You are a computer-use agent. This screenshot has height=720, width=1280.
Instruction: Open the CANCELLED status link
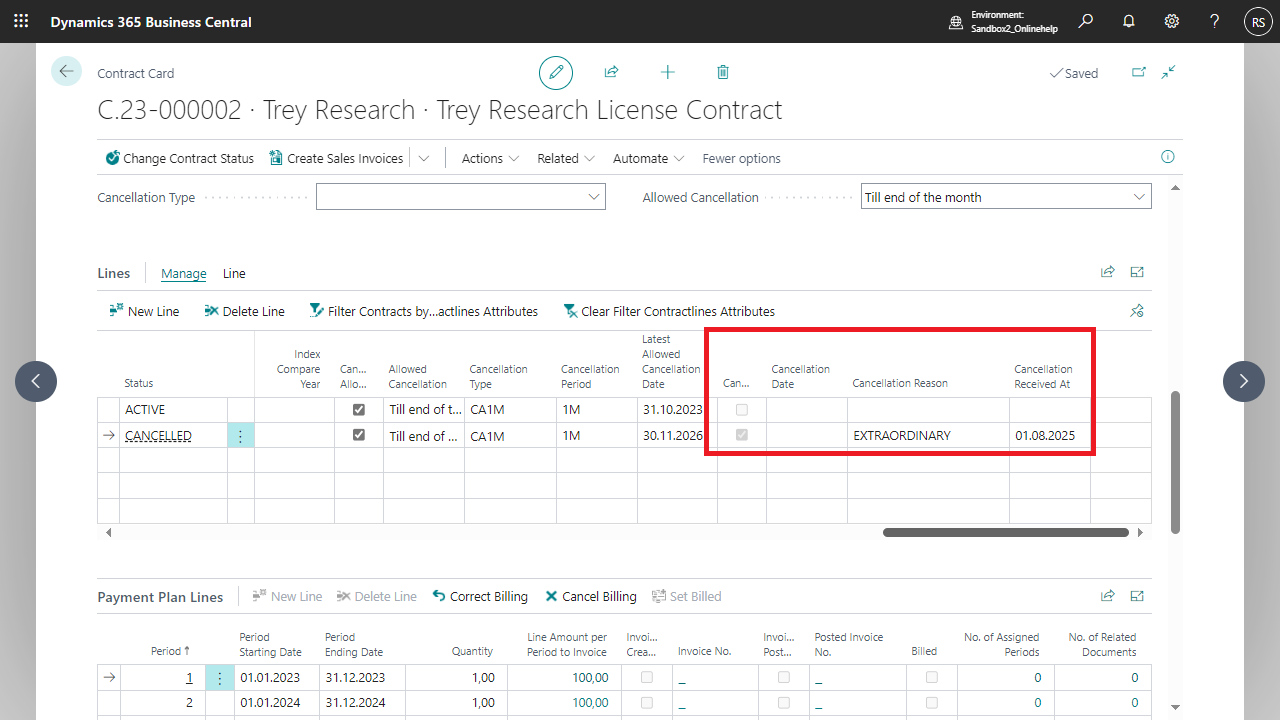(x=158, y=436)
